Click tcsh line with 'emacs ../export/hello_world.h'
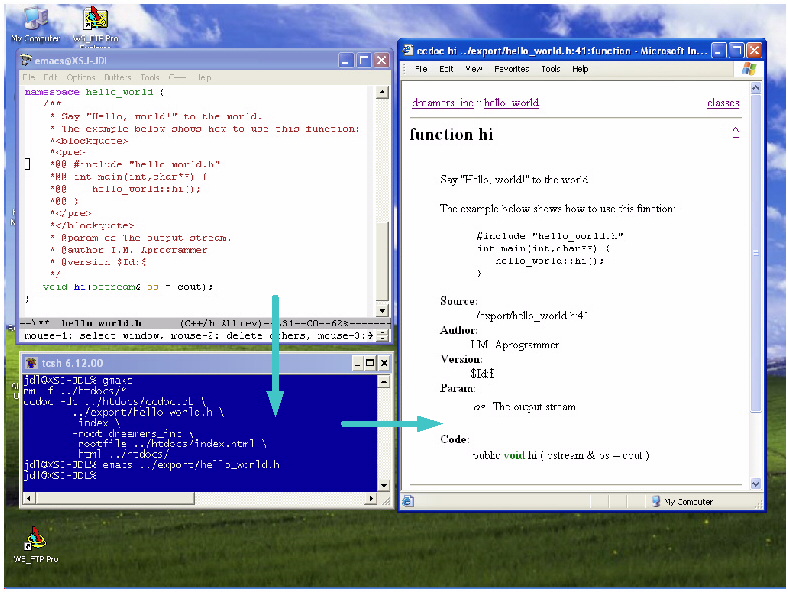The image size is (788, 595). (x=152, y=464)
